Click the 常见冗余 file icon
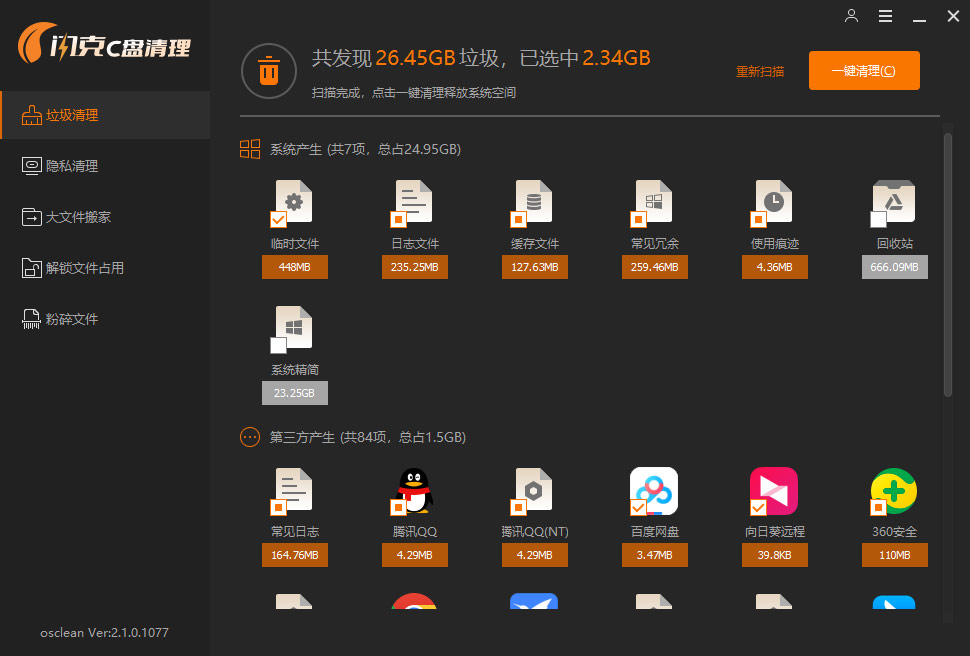 (x=655, y=201)
